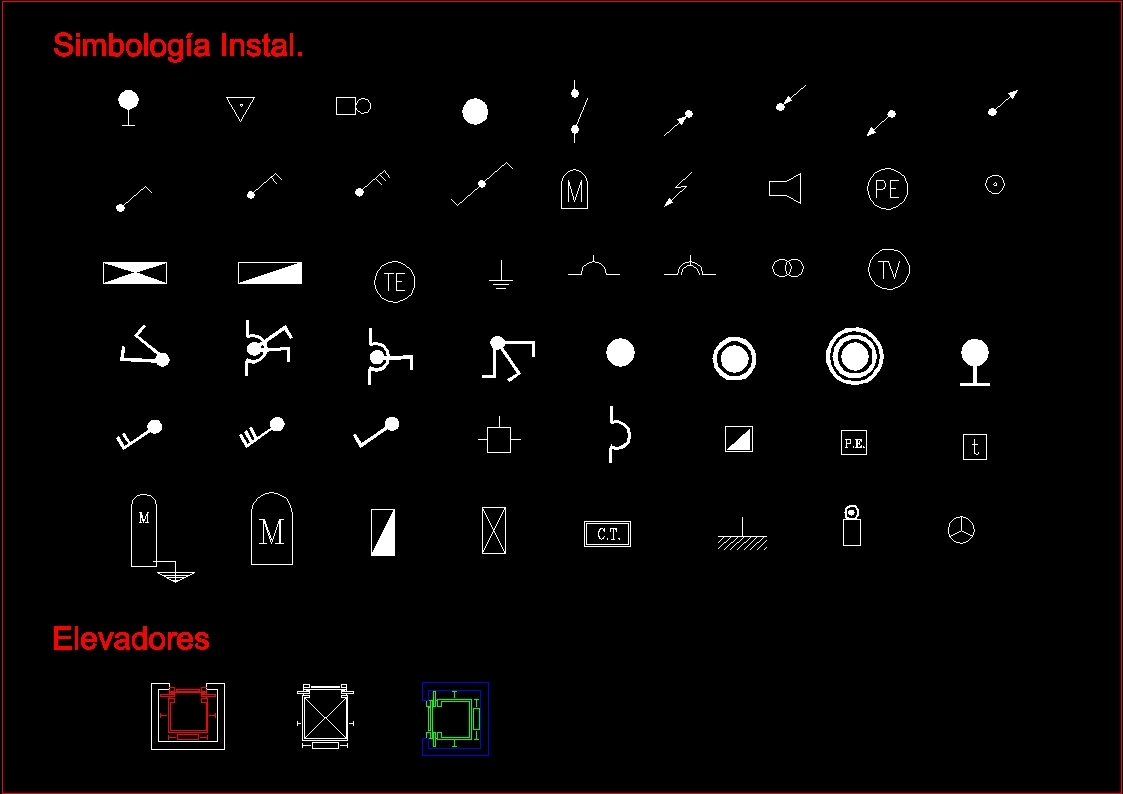Select the ground earth symbol

click(x=501, y=276)
